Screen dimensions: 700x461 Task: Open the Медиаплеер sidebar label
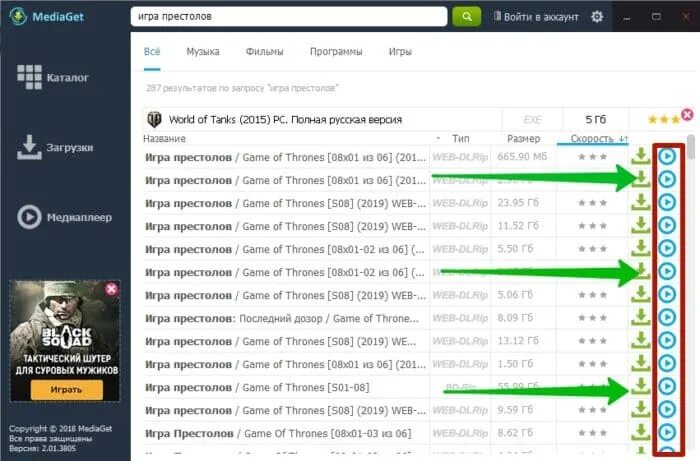pos(79,217)
